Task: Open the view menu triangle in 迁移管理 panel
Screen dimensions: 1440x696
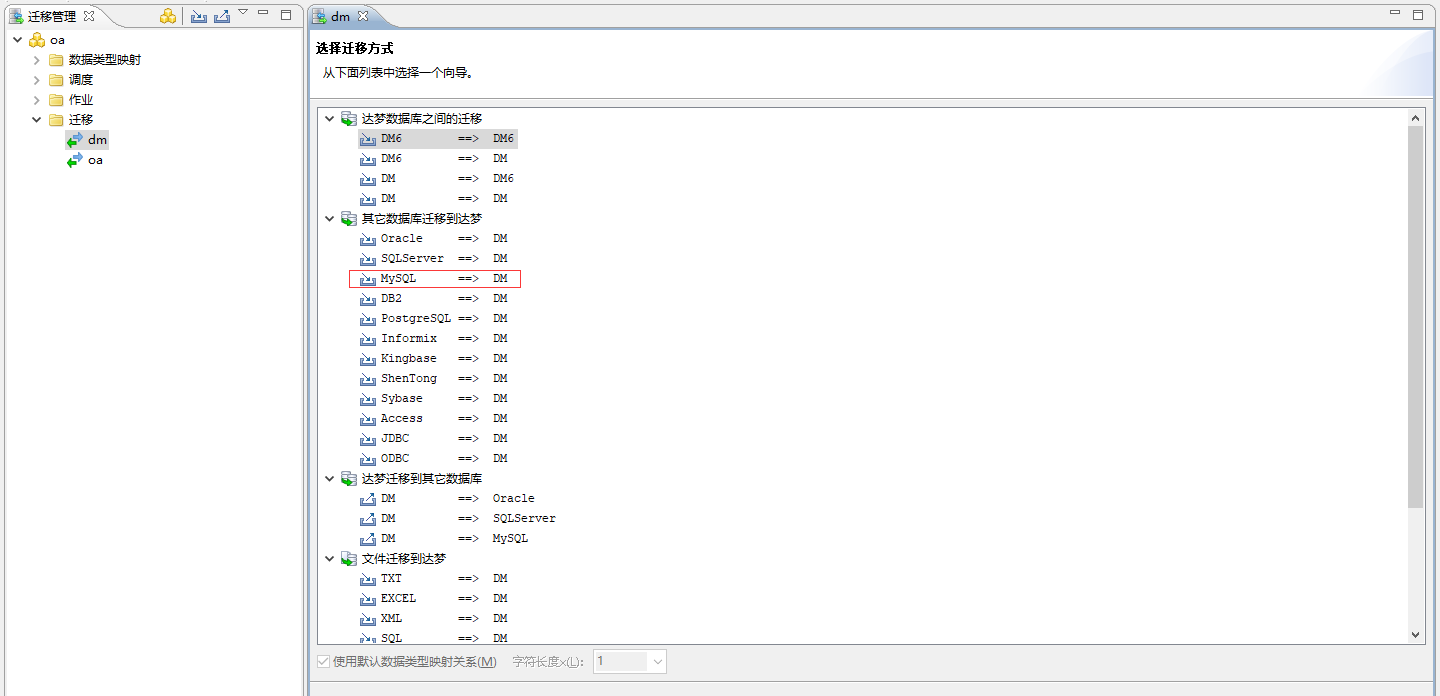Action: click(x=243, y=12)
